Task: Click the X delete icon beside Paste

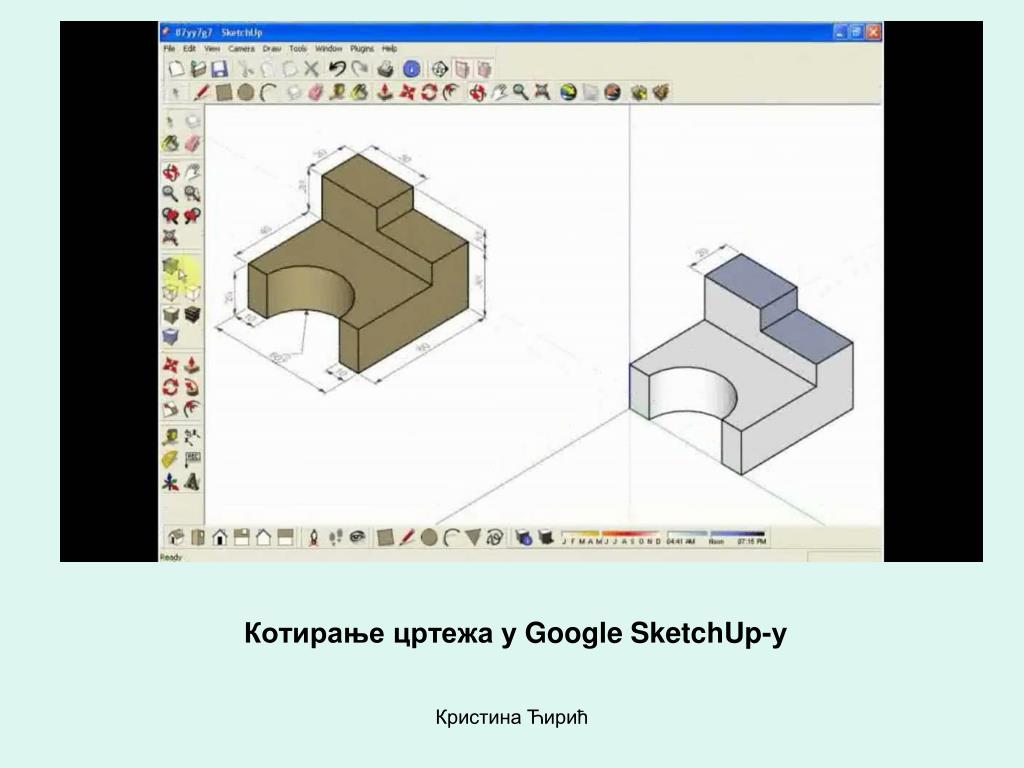Action: click(x=312, y=69)
